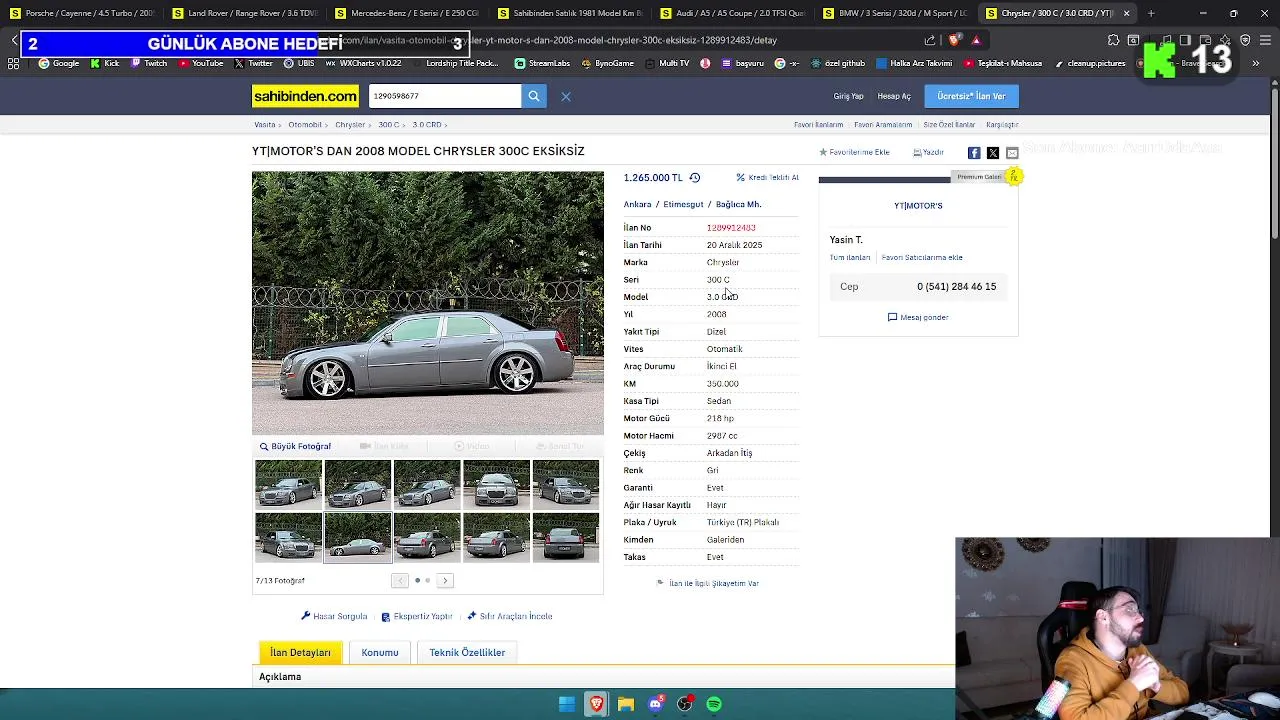Focus the search field containing 1290598677
The height and width of the screenshot is (720, 1280).
click(x=445, y=96)
